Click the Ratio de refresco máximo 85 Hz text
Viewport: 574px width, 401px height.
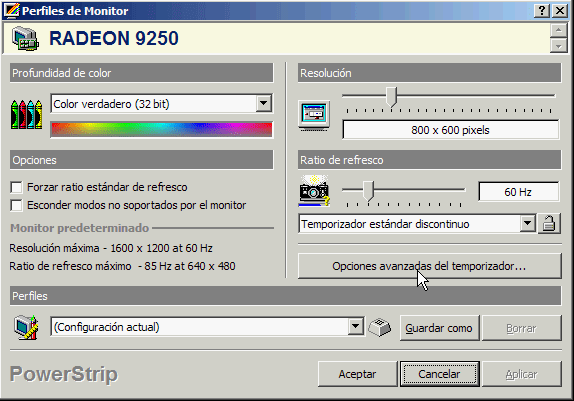(122, 266)
